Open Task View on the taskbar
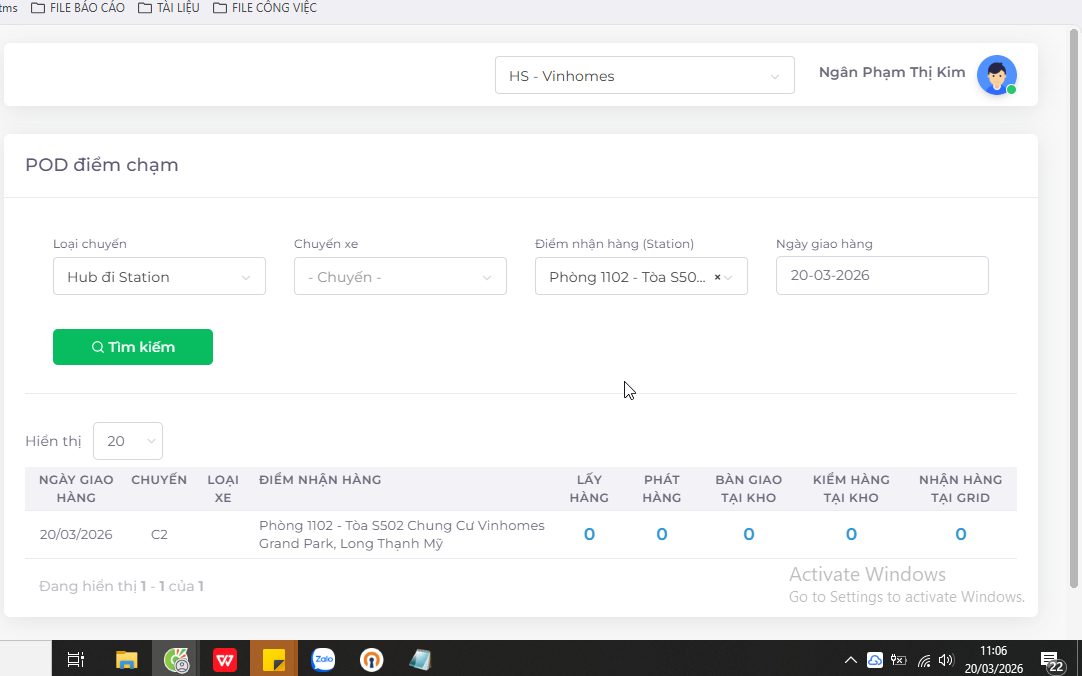 tap(76, 659)
